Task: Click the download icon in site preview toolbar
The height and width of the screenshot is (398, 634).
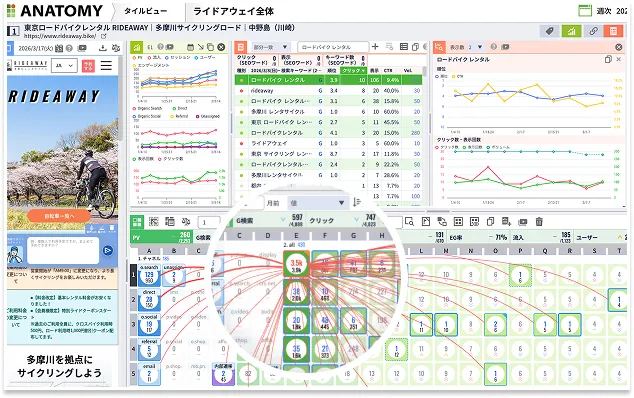Action: (x=103, y=48)
